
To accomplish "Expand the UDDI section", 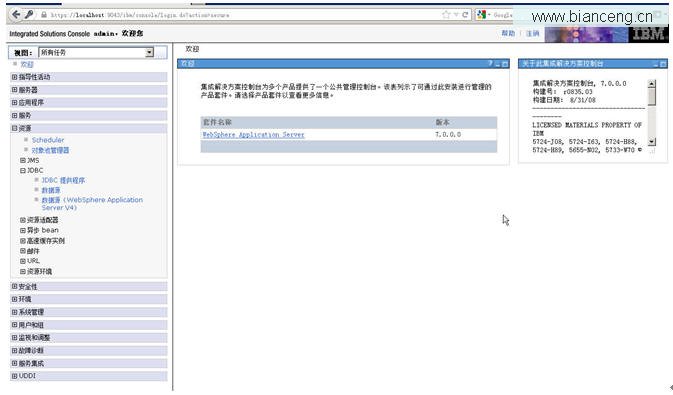I will coord(15,376).
